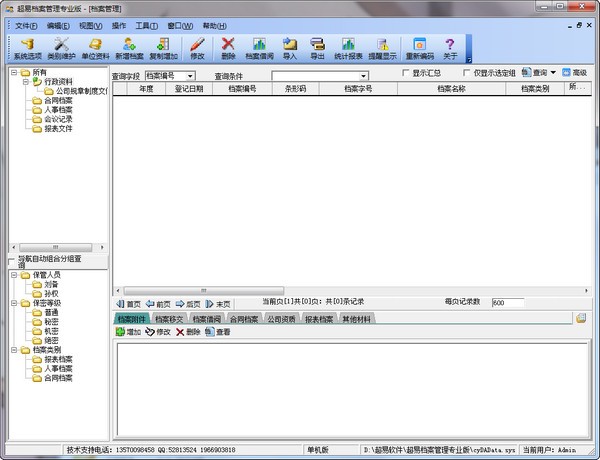This screenshot has width=600, height=460.
Task: Toggle the 仅显示选定组 checkbox
Action: [x=468, y=73]
